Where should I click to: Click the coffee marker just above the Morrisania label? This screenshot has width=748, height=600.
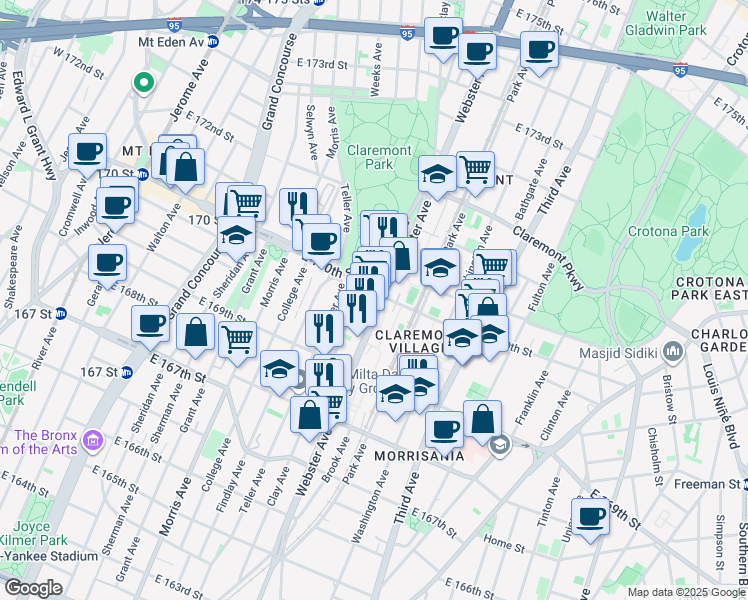point(444,431)
